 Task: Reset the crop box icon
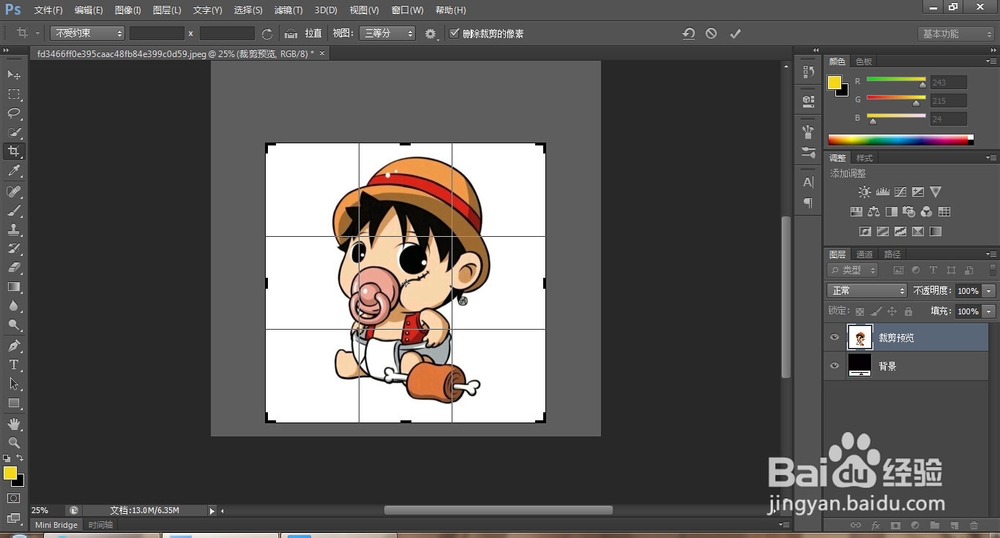689,34
